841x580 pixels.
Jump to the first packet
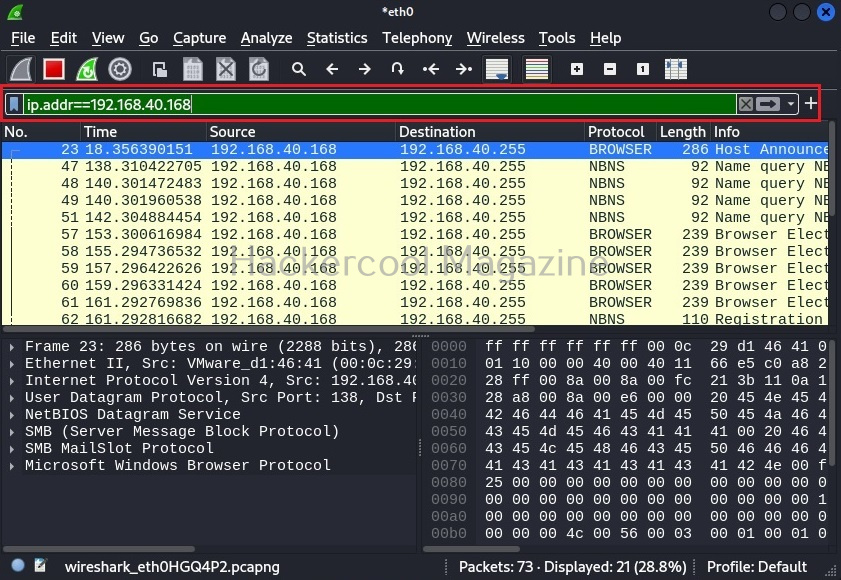(431, 69)
